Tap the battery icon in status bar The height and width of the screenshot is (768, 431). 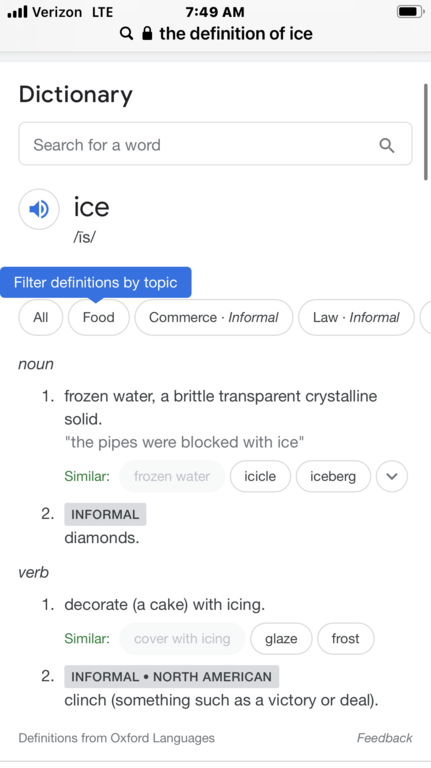pos(410,11)
